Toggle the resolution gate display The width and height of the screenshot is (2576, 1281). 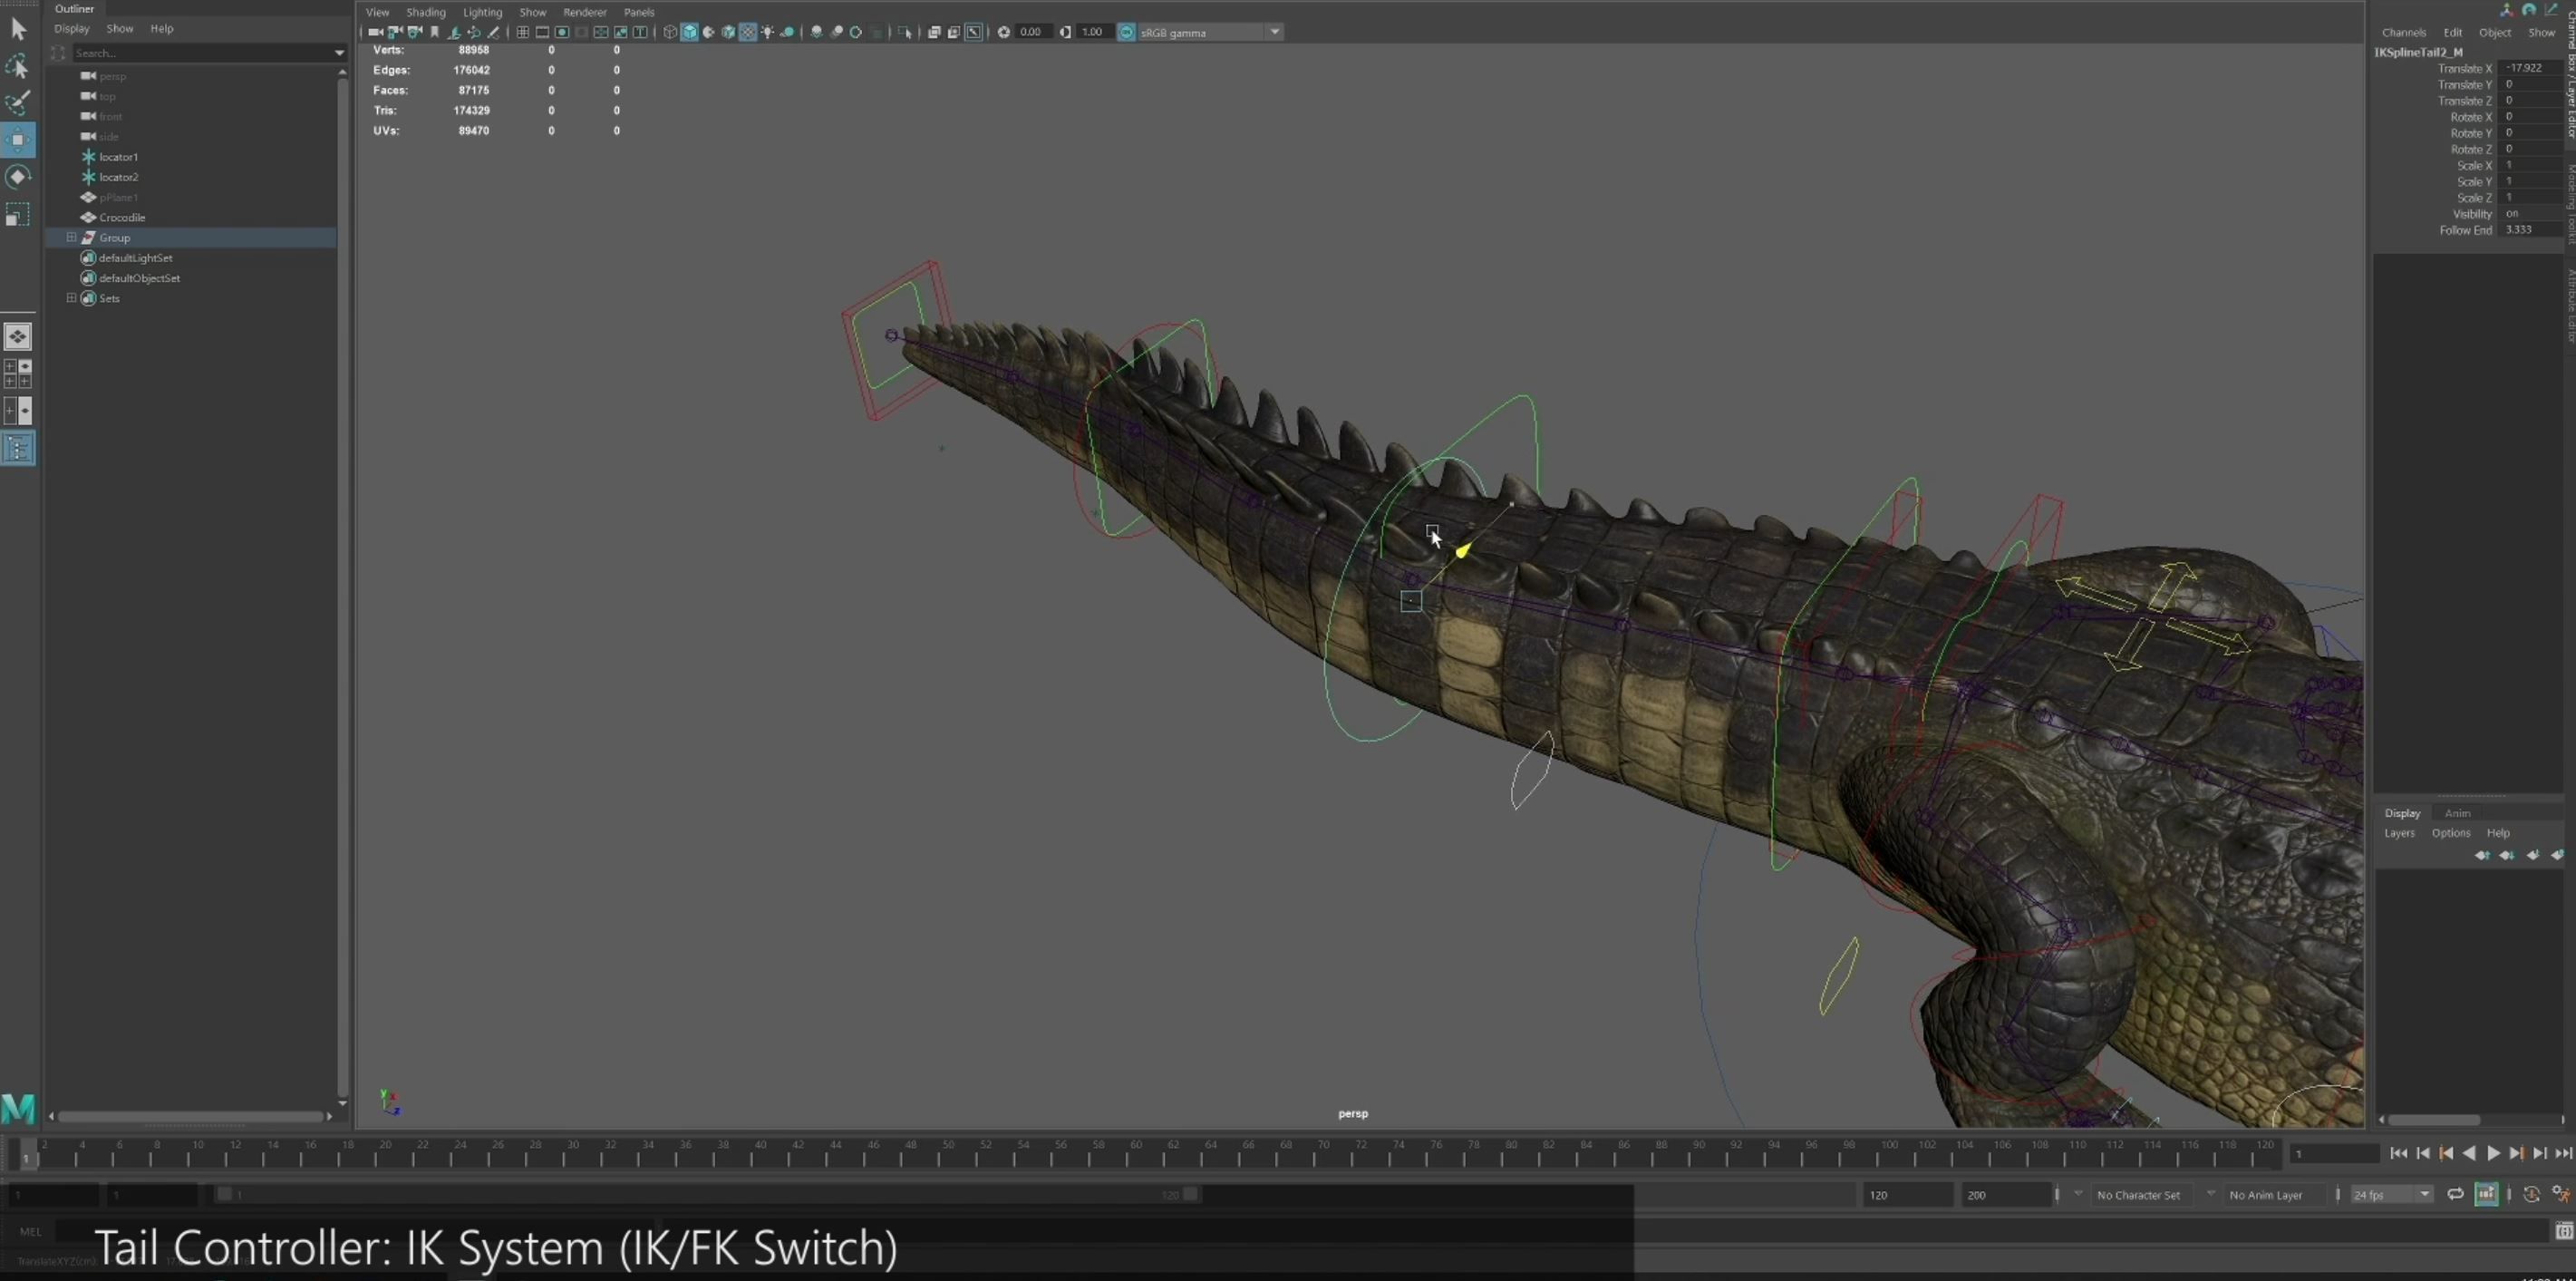click(562, 32)
